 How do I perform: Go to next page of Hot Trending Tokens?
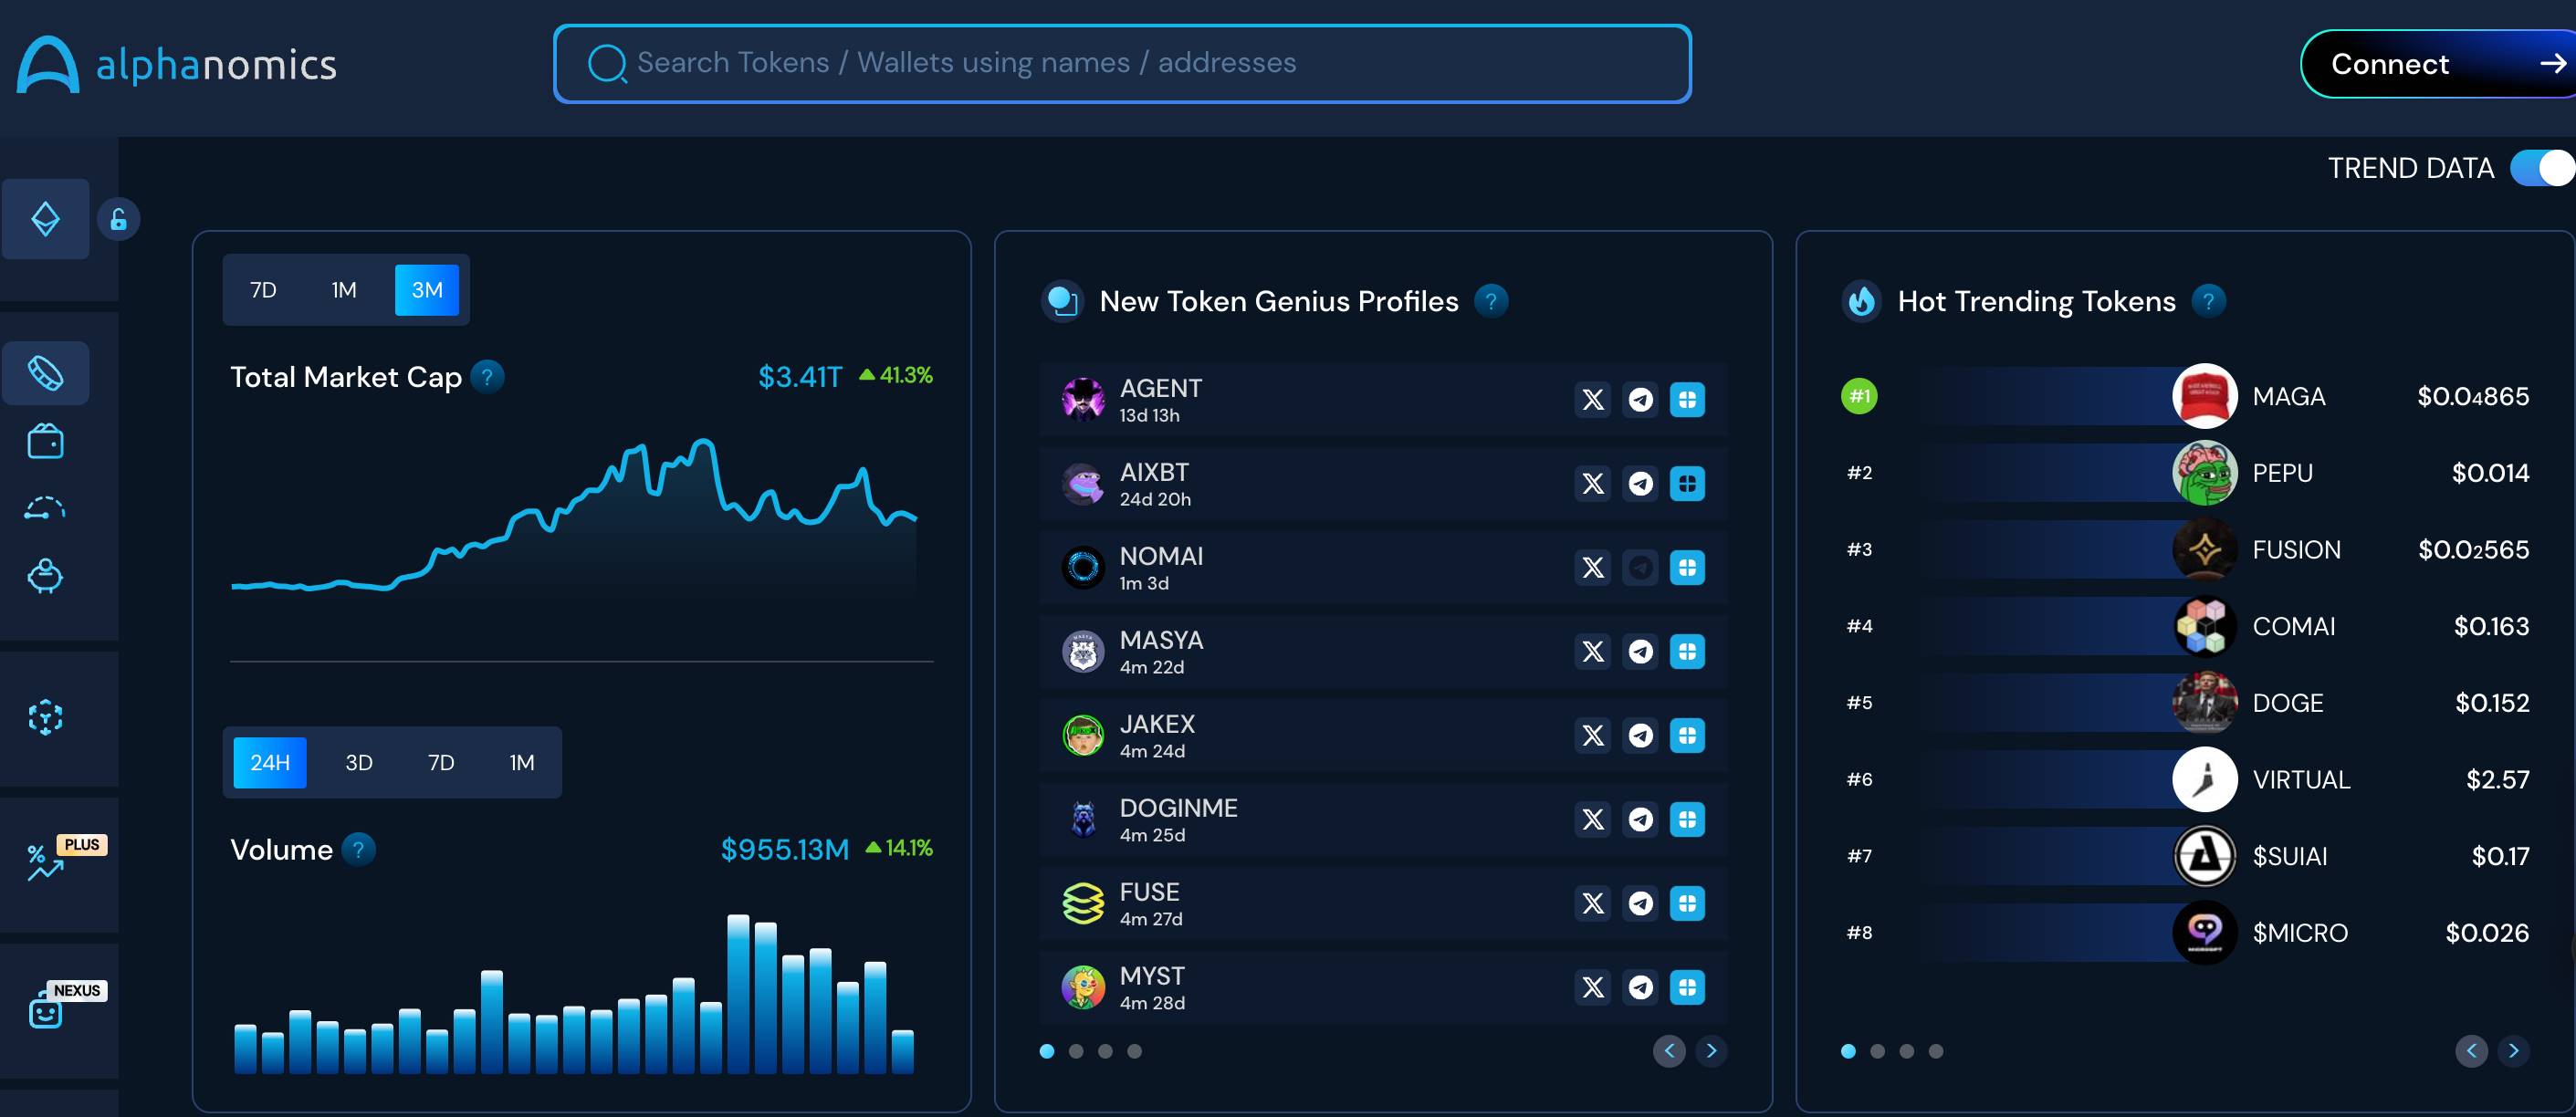point(2513,1051)
